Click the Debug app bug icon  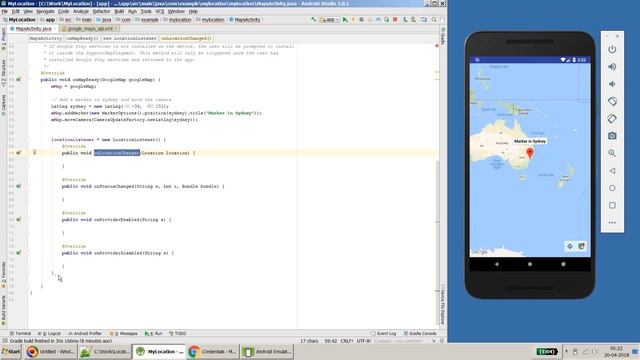pos(362,20)
